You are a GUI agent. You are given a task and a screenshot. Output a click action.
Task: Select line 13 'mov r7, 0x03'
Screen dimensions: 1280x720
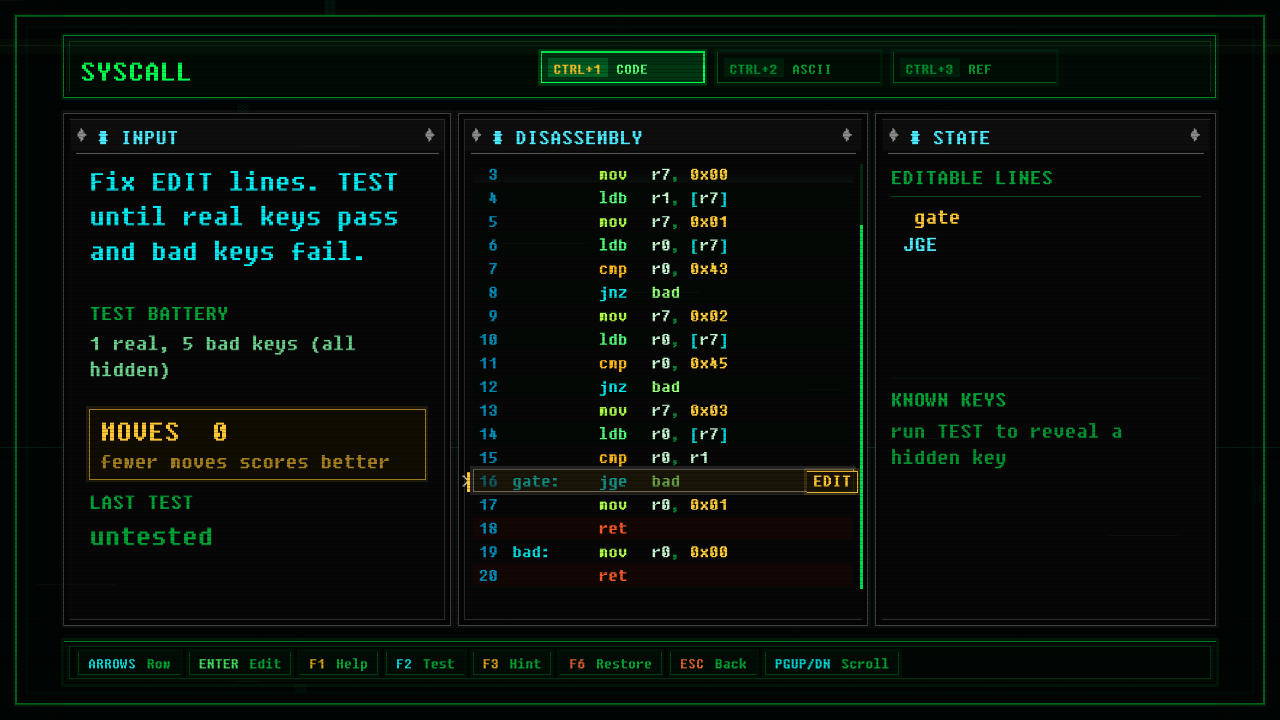664,411
